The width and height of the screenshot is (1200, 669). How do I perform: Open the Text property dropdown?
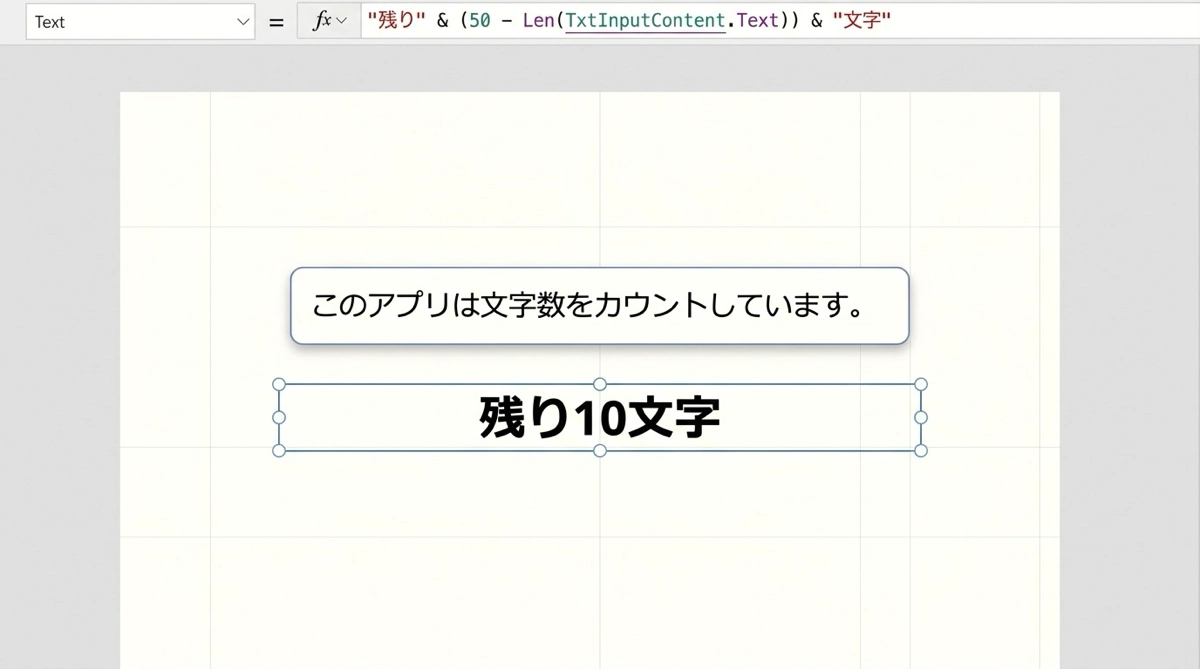click(140, 22)
